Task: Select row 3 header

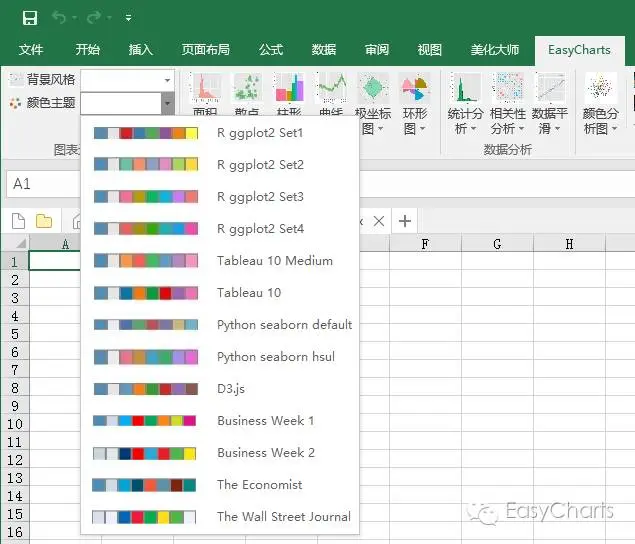Action: coord(15,298)
